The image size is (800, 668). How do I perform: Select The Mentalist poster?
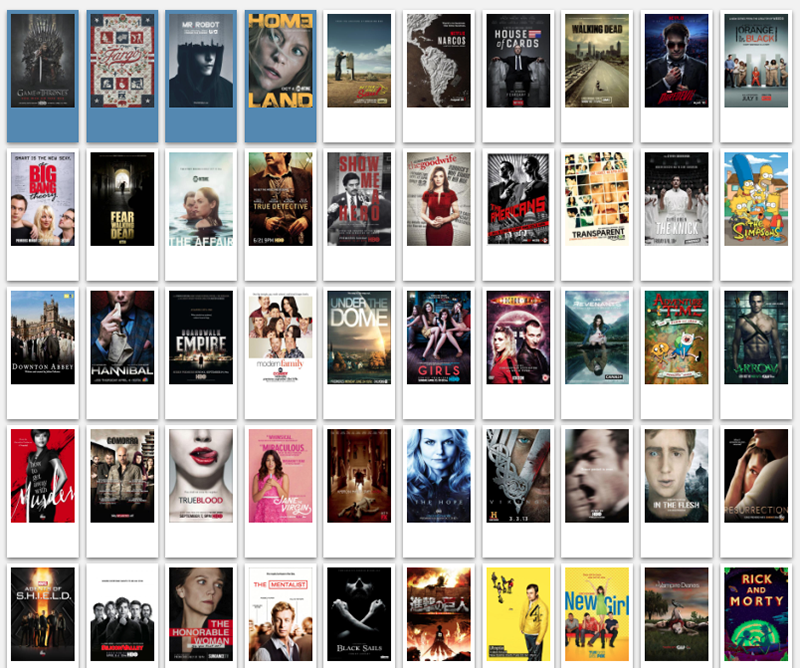tap(281, 614)
